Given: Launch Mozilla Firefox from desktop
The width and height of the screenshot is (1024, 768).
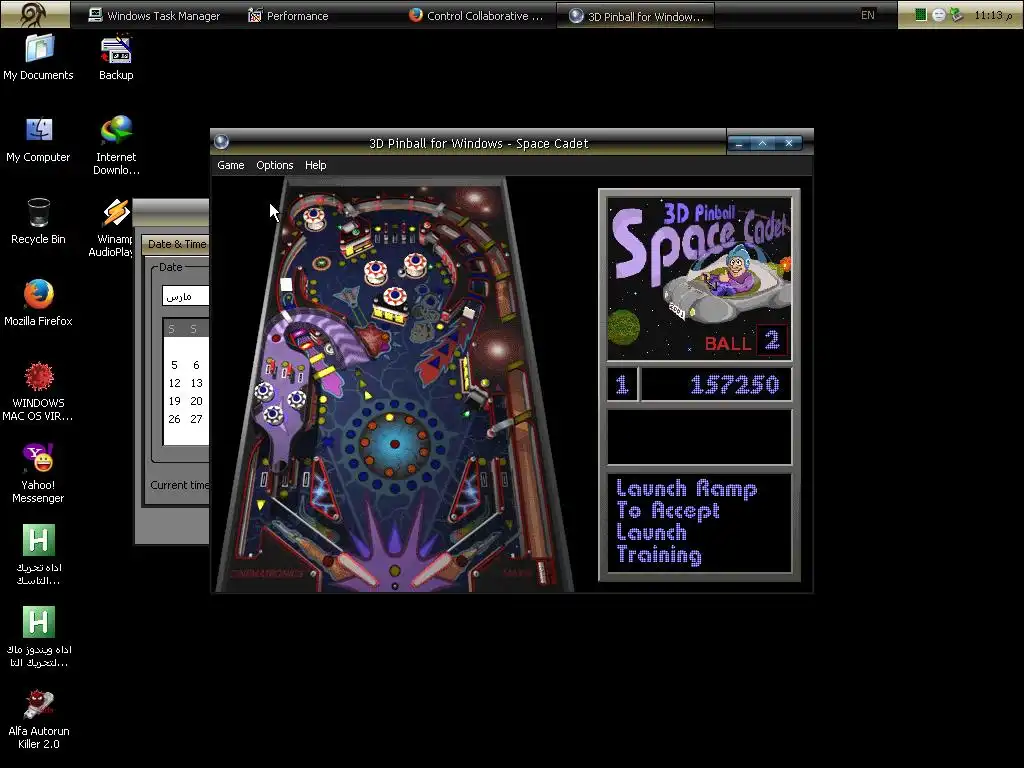Looking at the screenshot, I should click(x=39, y=303).
